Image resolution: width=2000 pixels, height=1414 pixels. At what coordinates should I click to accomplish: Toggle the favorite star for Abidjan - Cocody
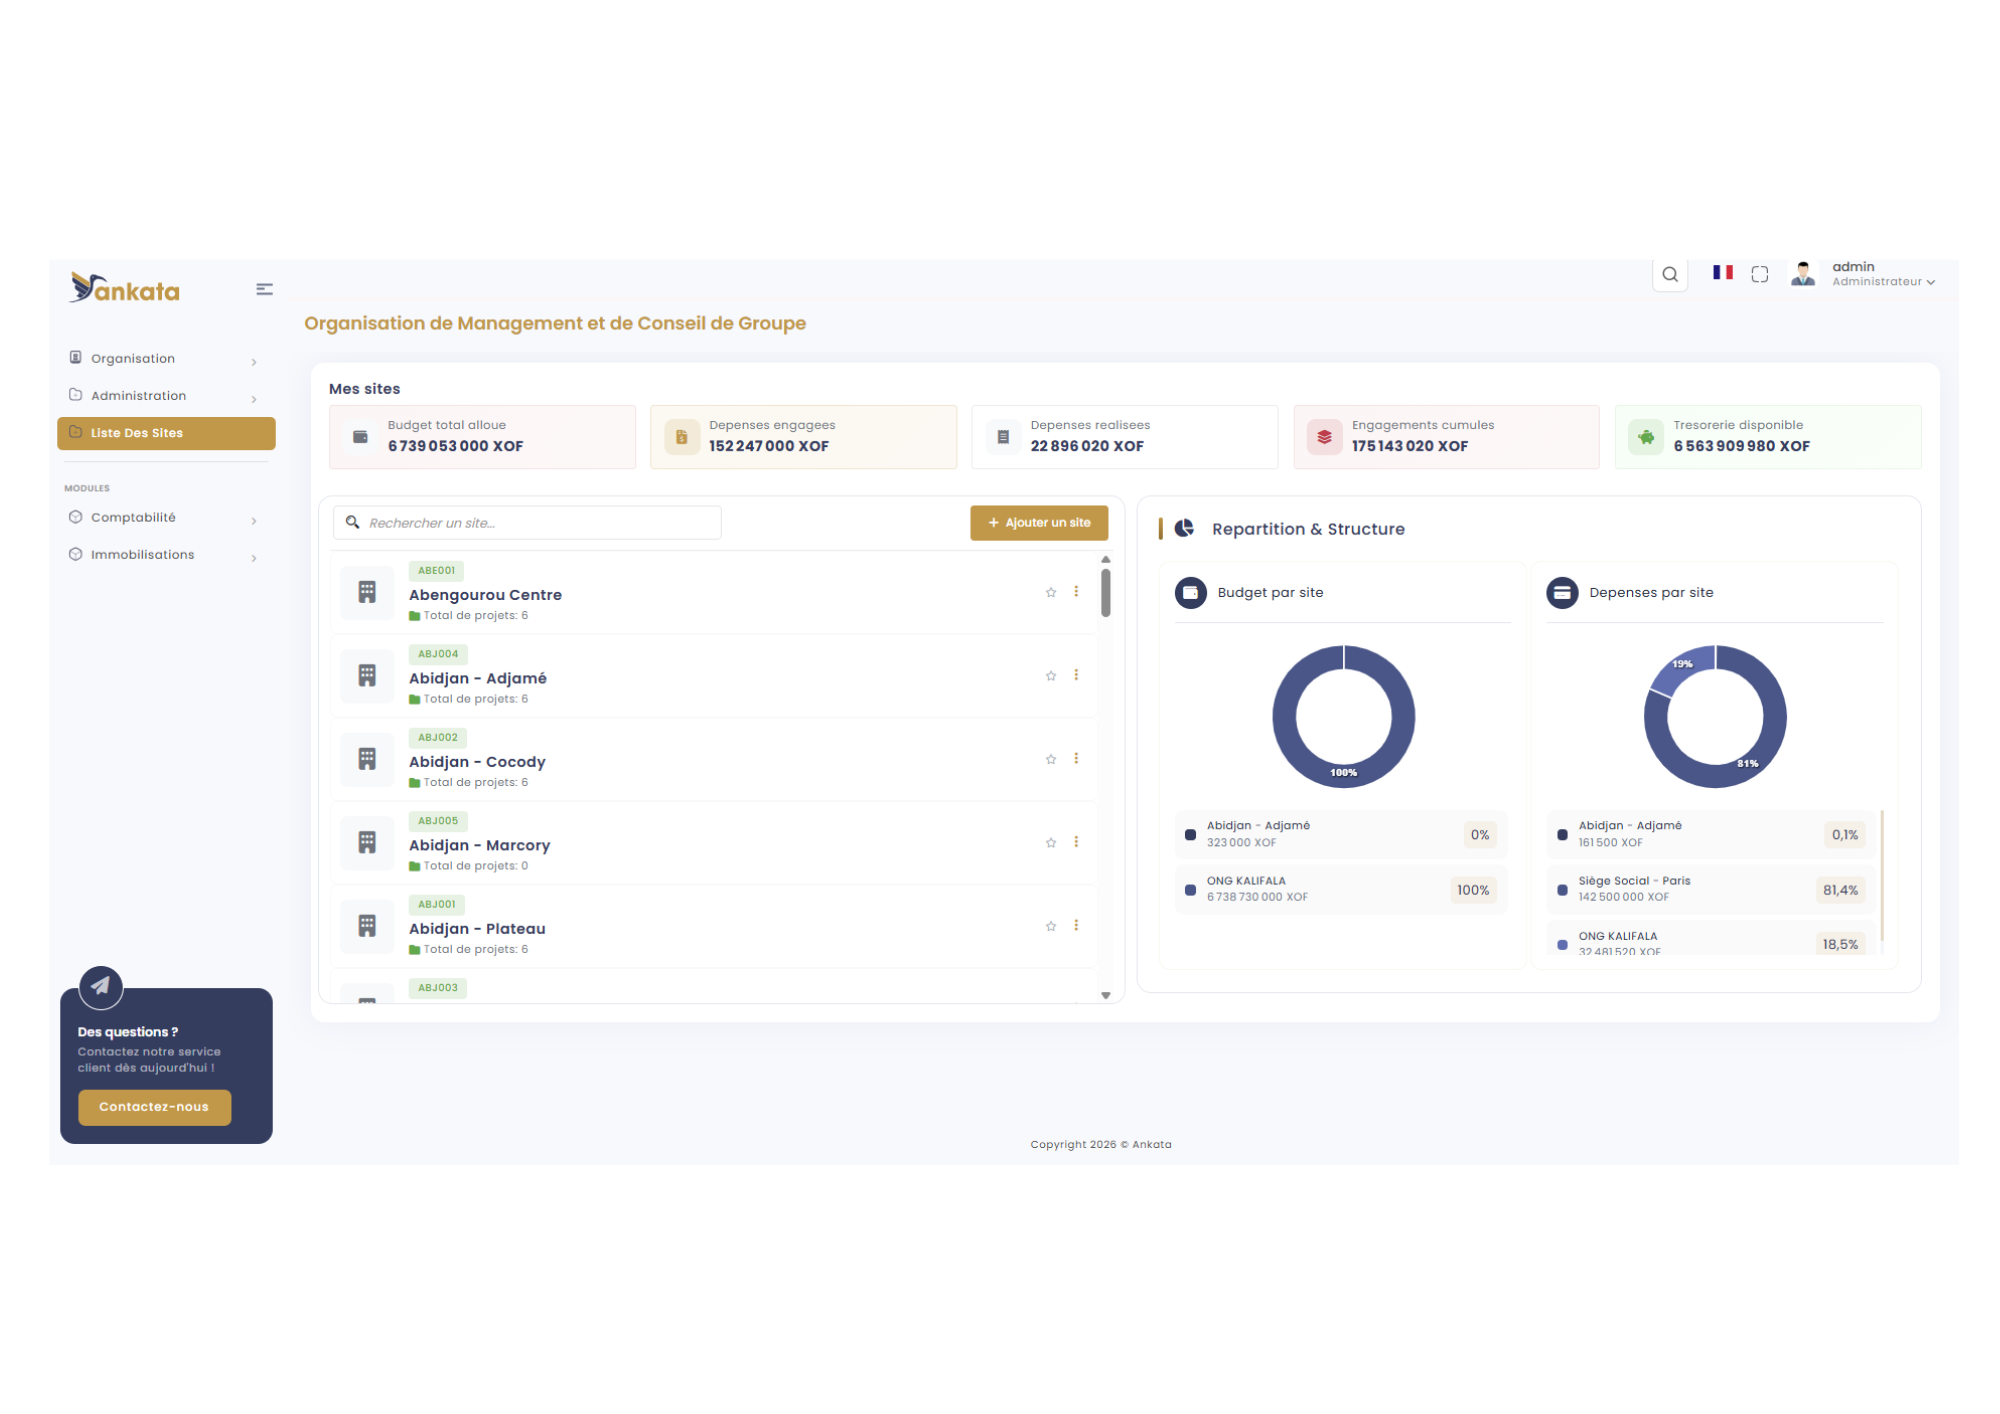tap(1050, 758)
